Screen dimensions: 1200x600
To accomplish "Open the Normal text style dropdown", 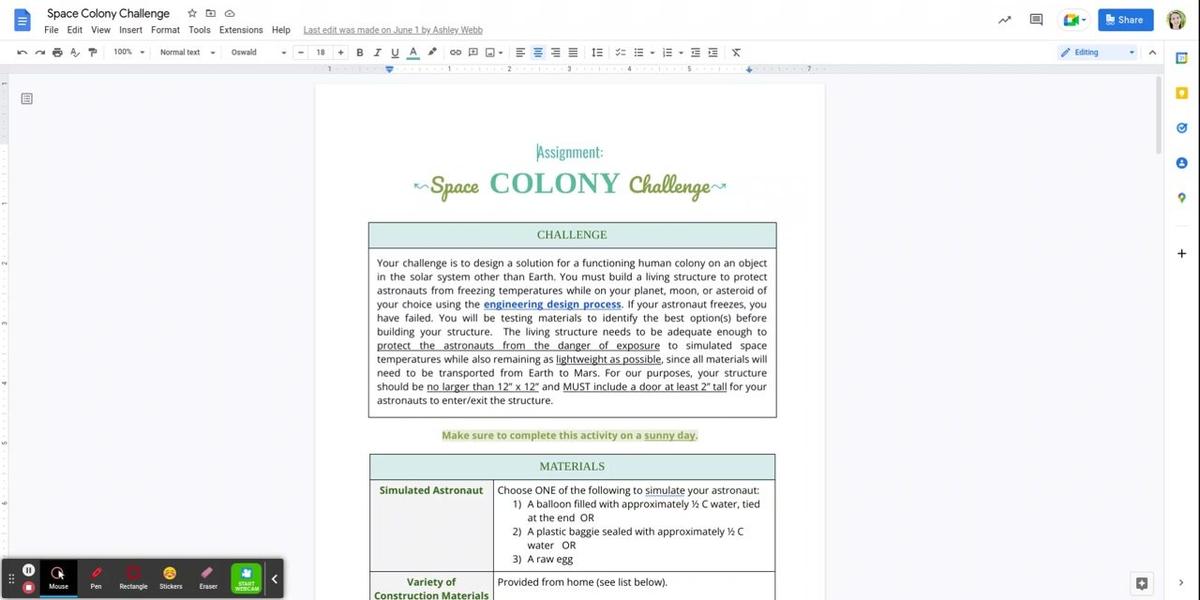I will (187, 52).
